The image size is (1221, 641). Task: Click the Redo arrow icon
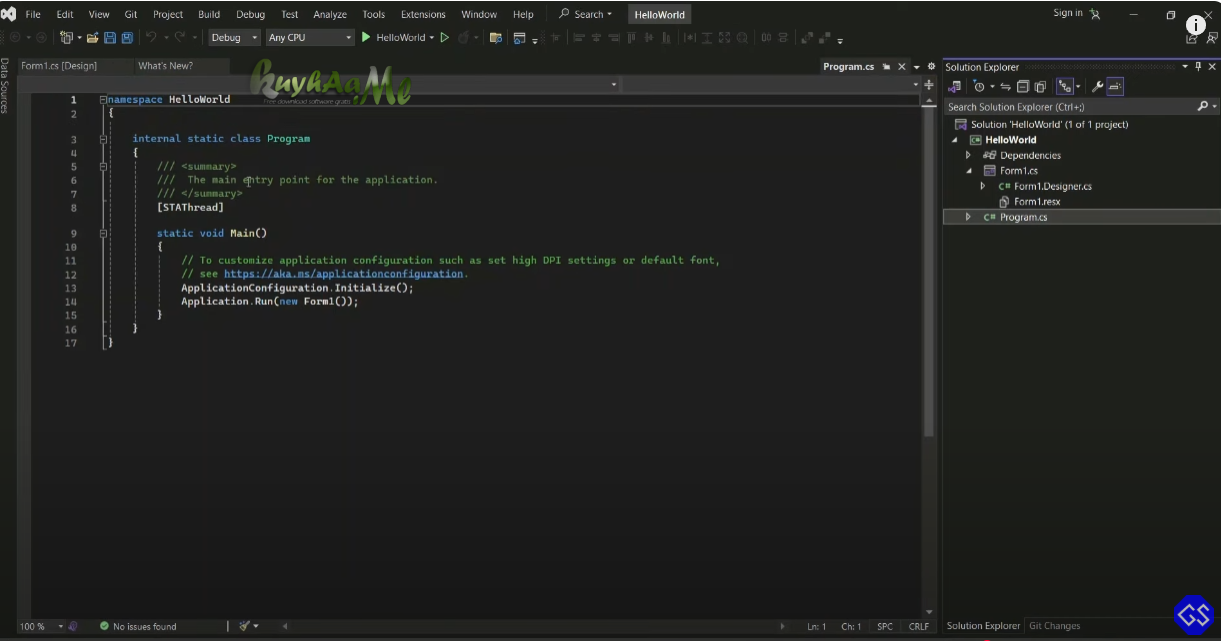coord(181,38)
